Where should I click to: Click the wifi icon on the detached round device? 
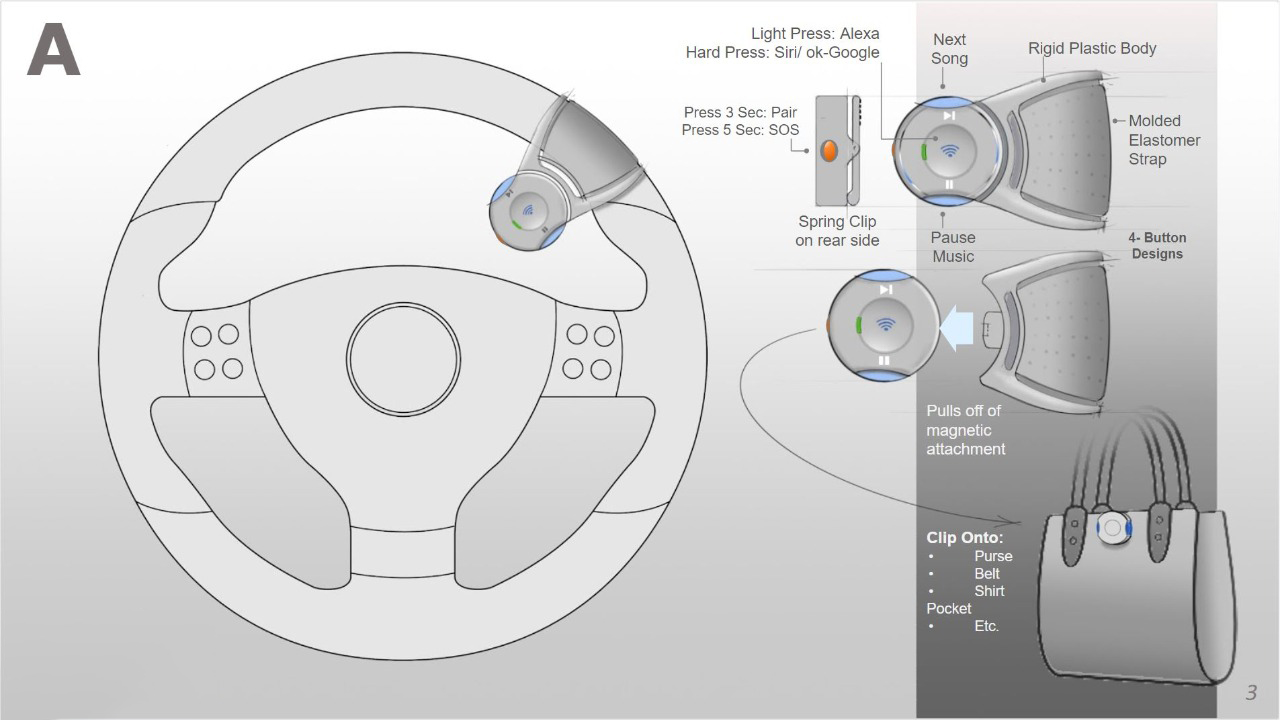click(x=884, y=324)
